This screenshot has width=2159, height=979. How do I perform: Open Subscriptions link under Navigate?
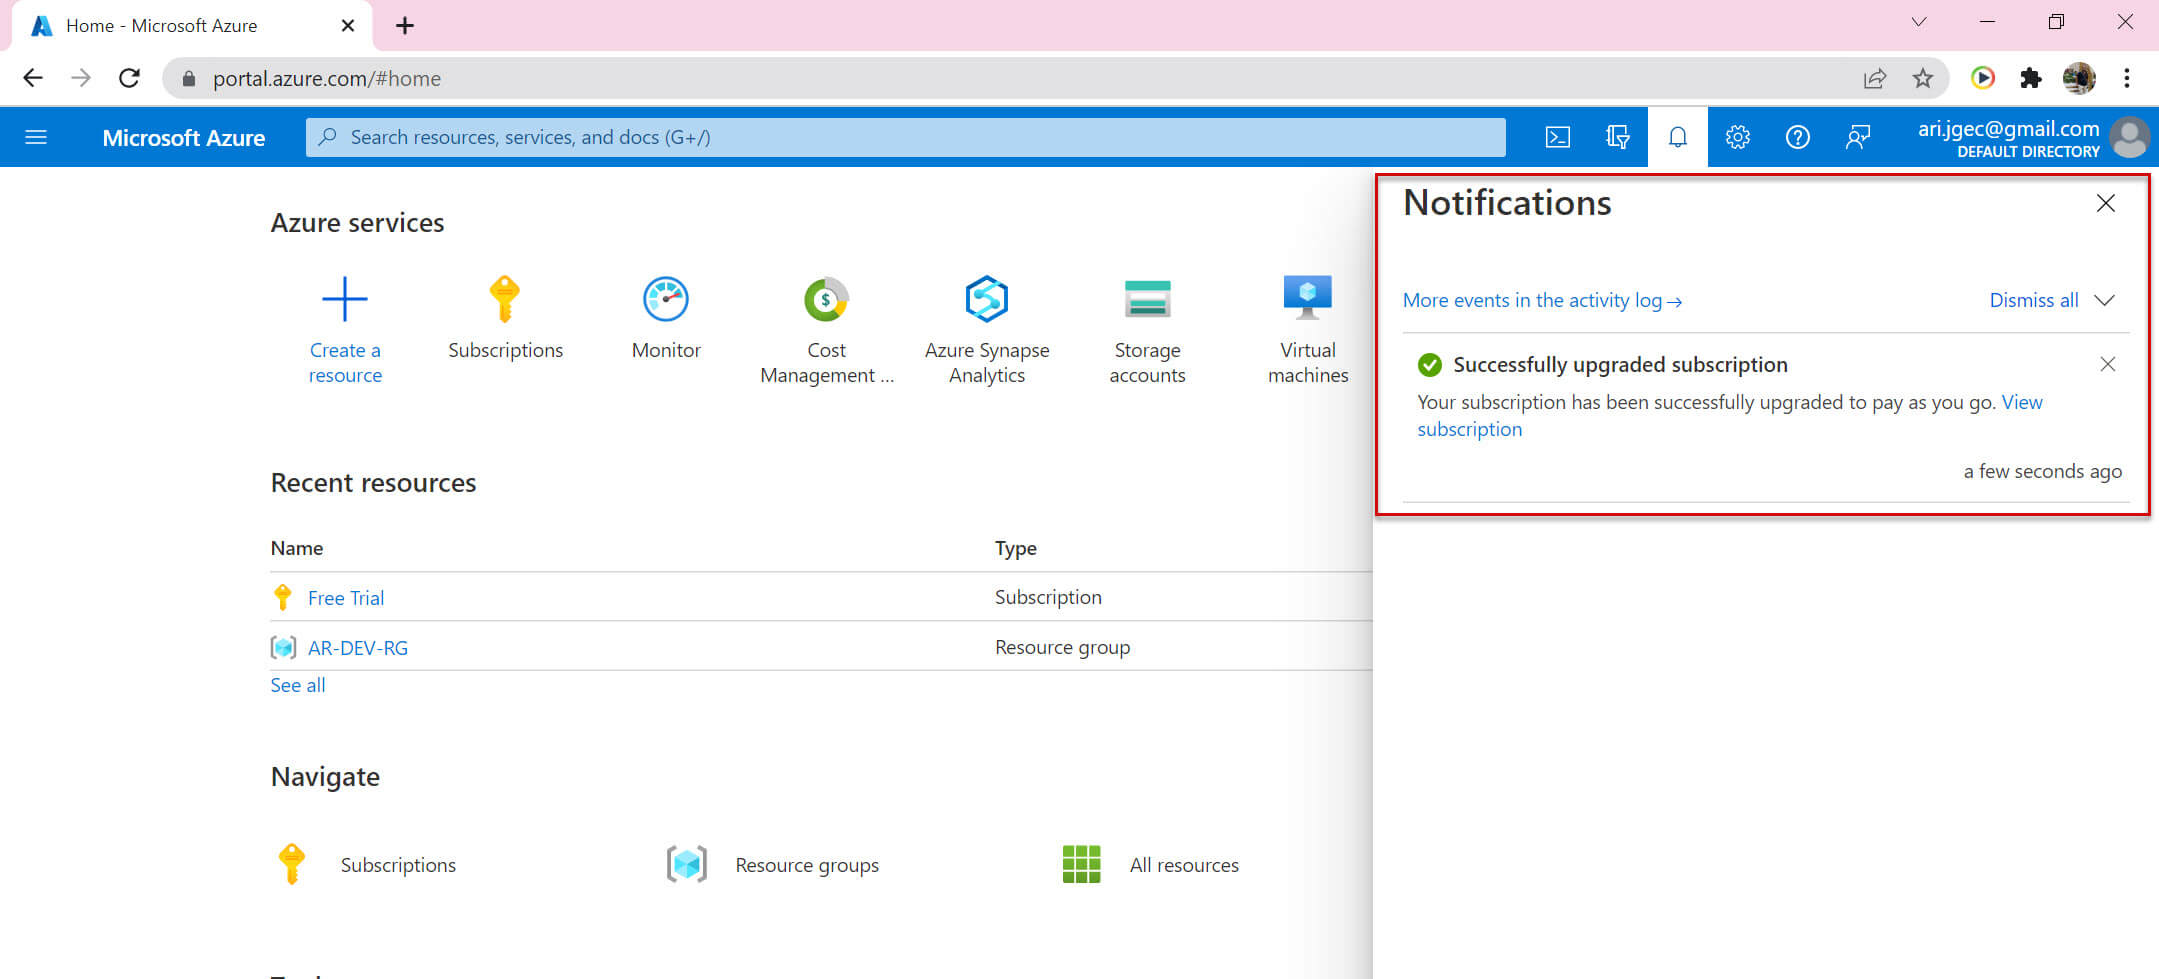click(x=398, y=865)
